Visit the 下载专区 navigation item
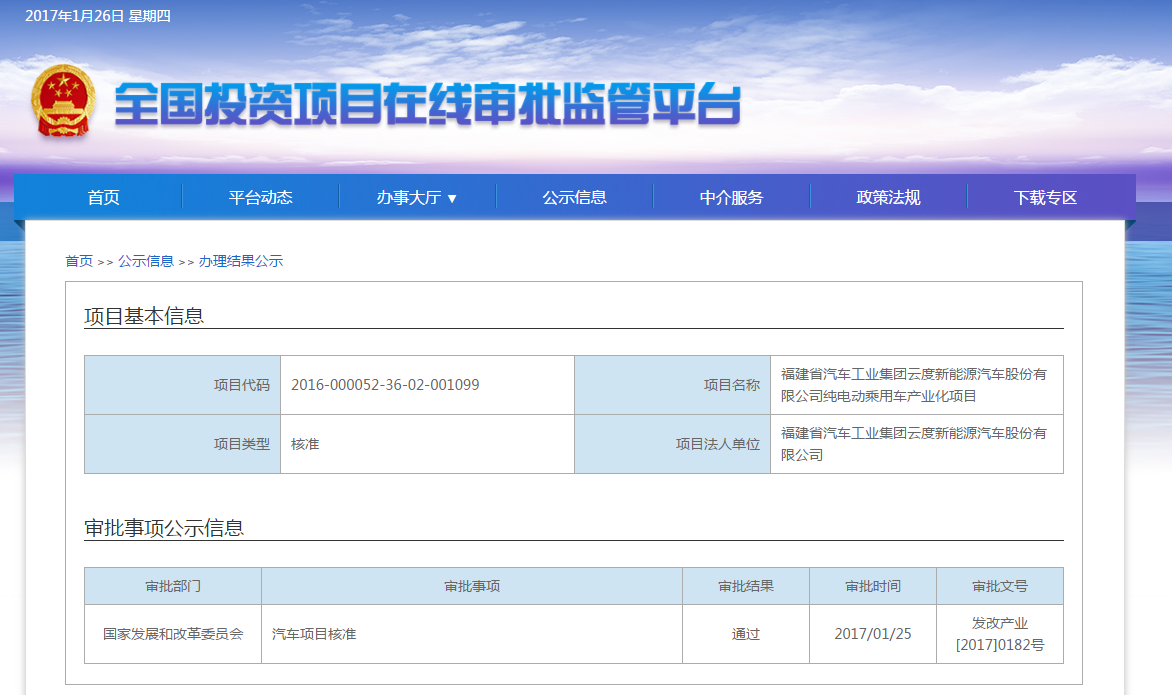The width and height of the screenshot is (1172, 695). [1045, 197]
